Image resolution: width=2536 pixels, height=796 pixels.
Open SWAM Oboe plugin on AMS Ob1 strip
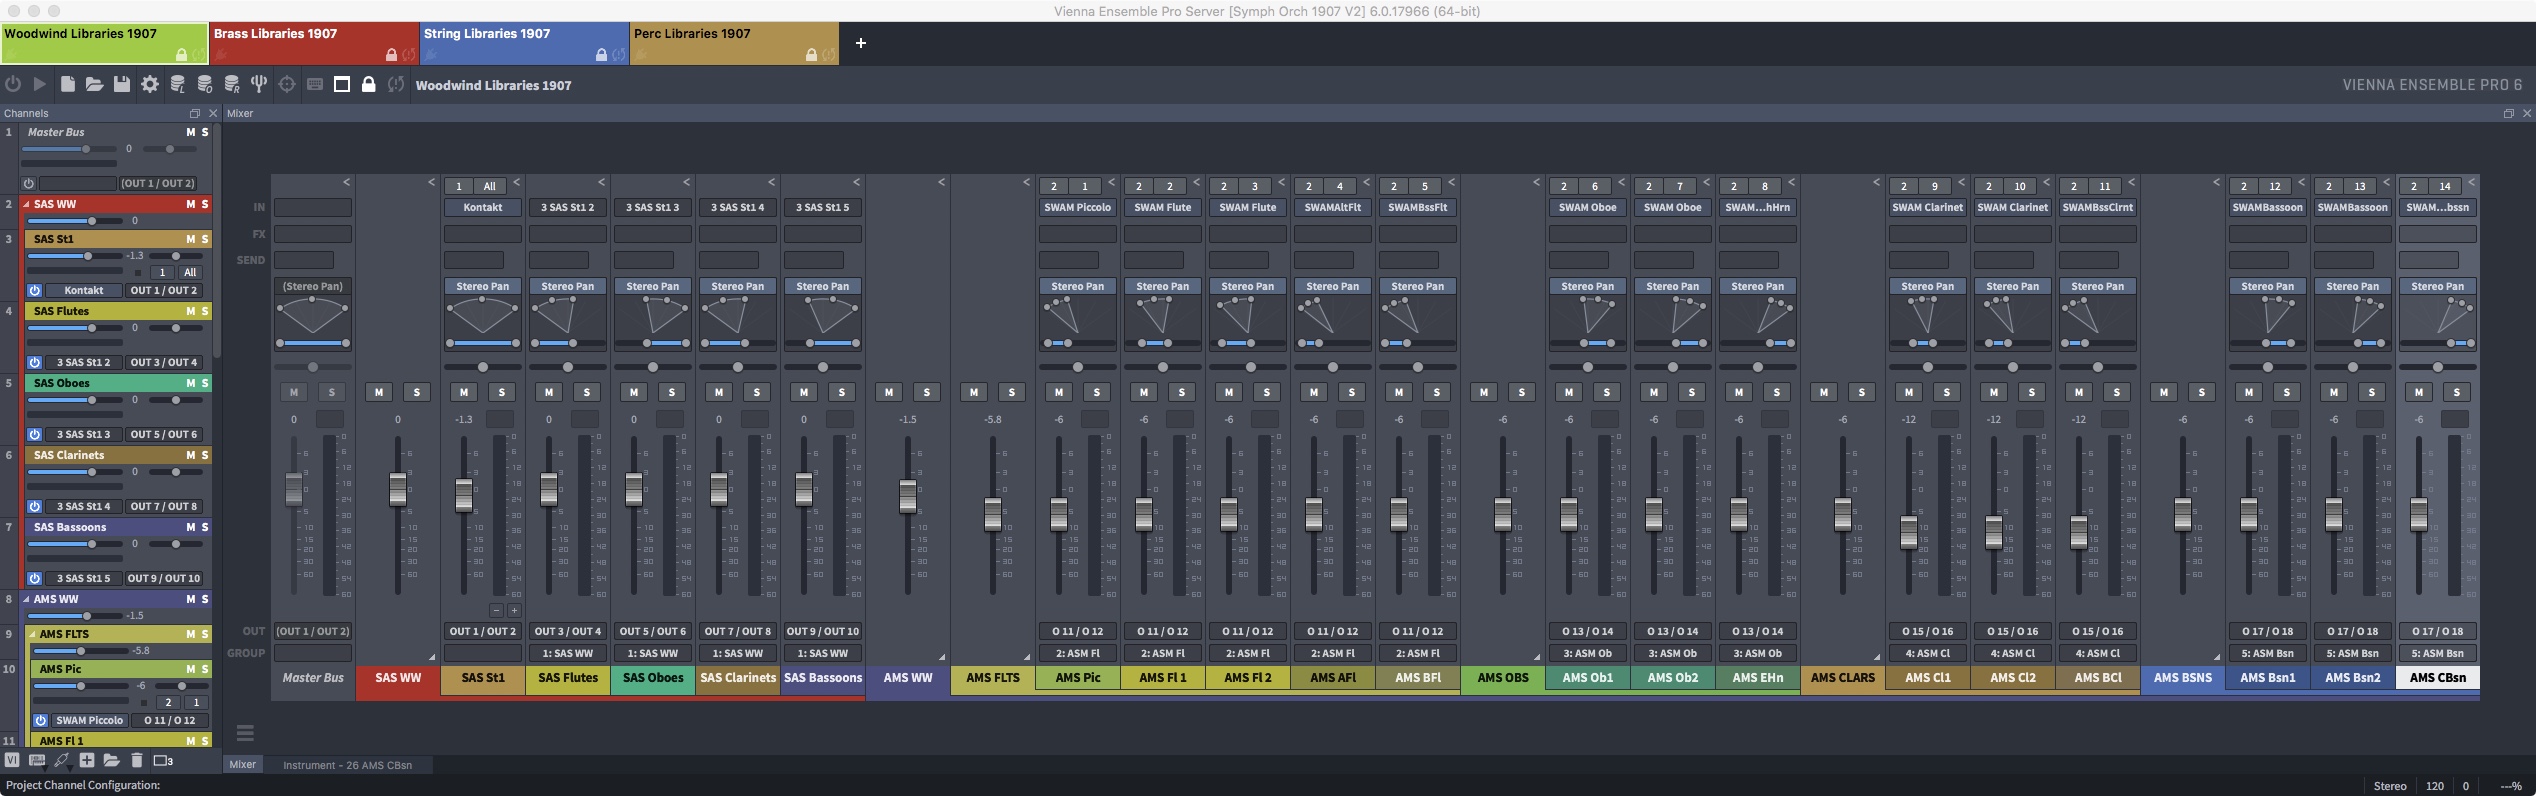1588,208
